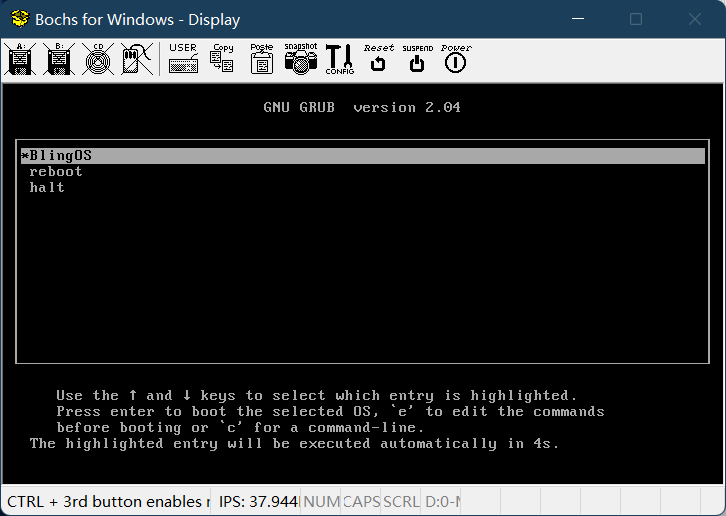Image resolution: width=726 pixels, height=516 pixels.
Task: Click the GNU GRUB version 2.04 title
Action: tap(362, 107)
